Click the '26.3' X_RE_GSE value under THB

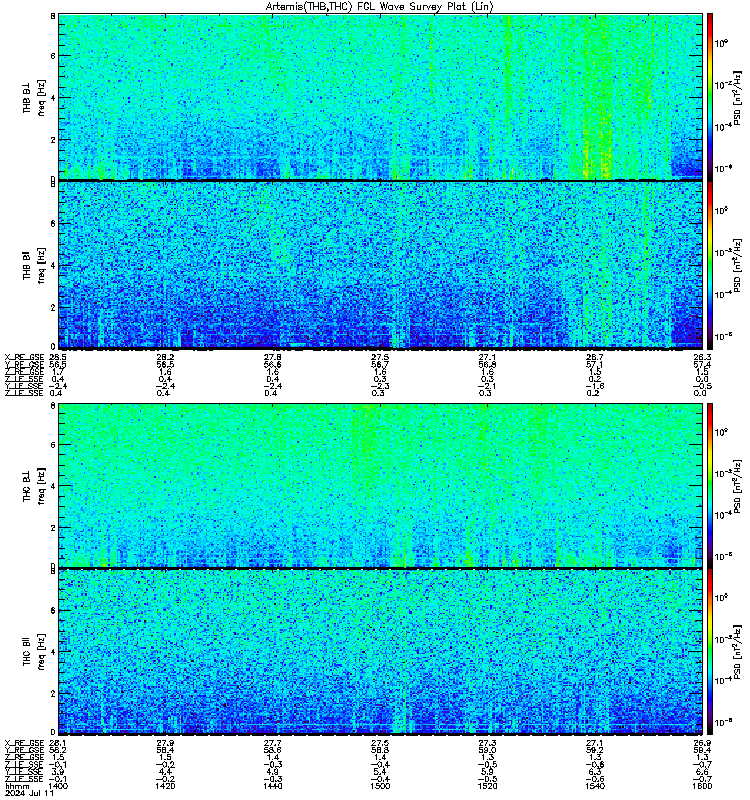click(x=702, y=357)
